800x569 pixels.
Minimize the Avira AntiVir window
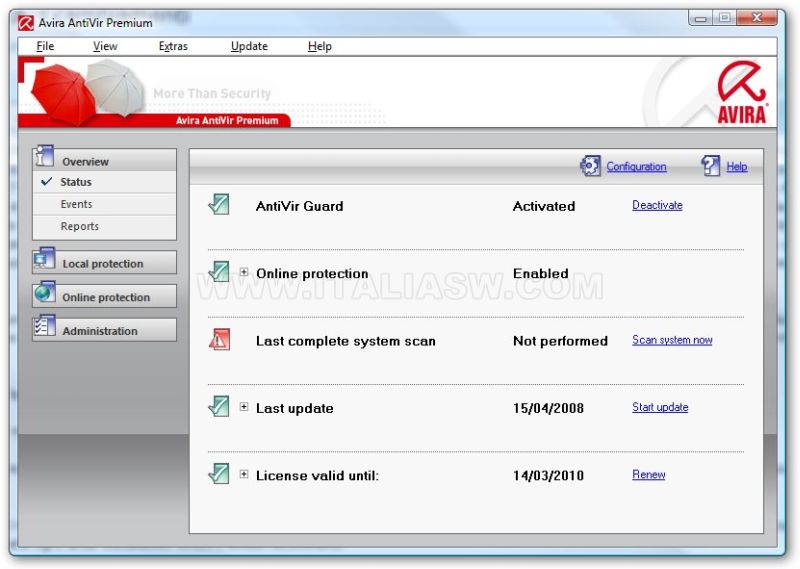coord(701,18)
